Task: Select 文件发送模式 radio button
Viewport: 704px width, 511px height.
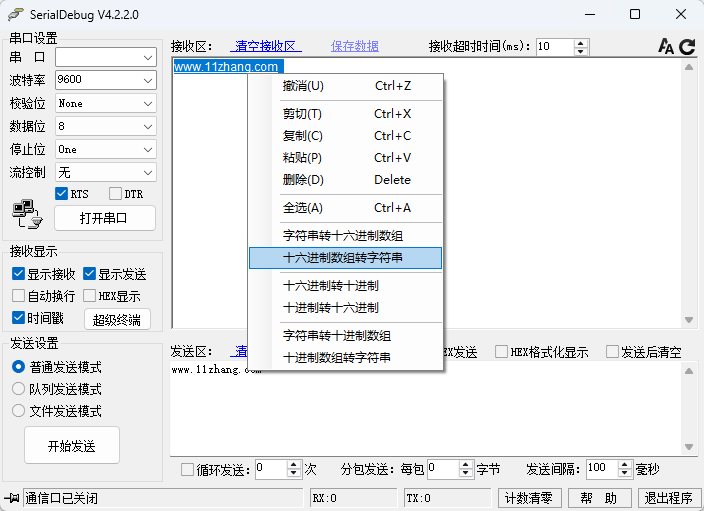Action: (18, 410)
